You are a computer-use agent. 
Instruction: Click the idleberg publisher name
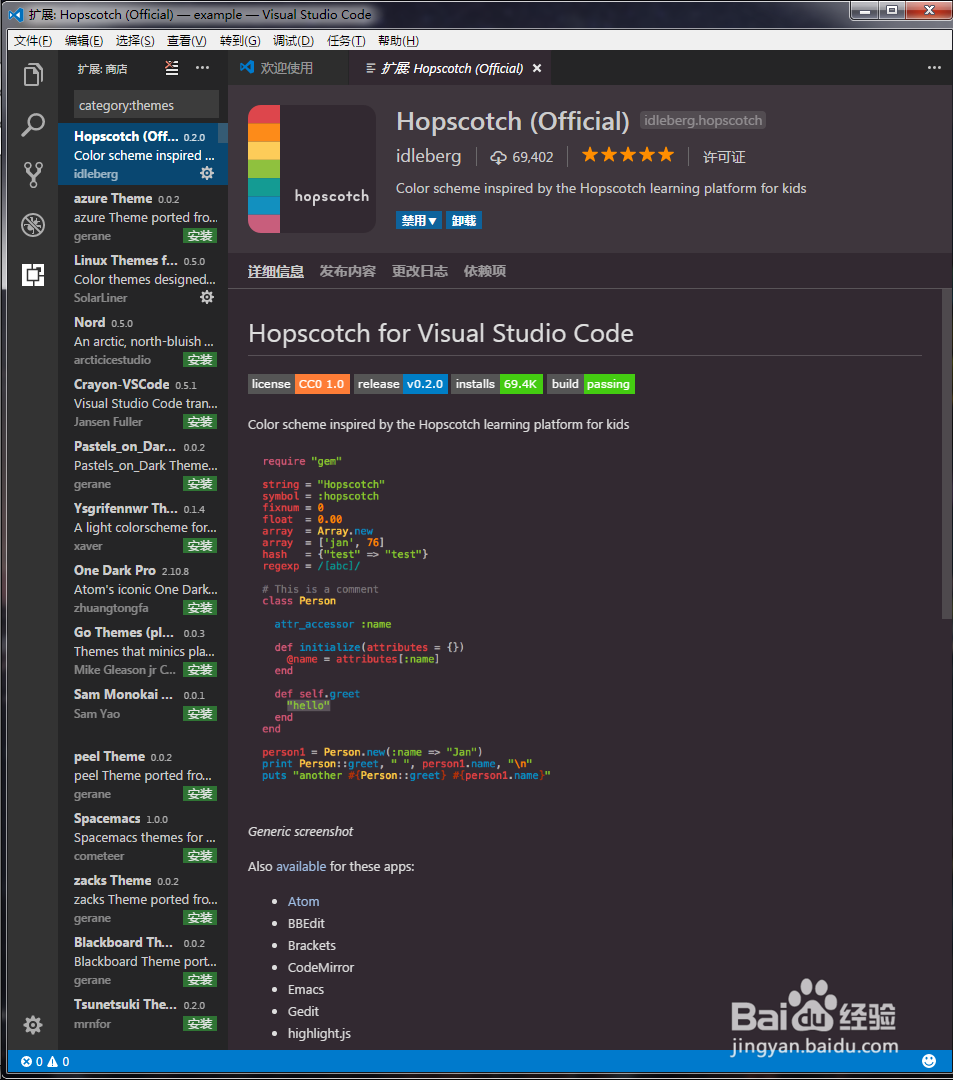click(428, 156)
